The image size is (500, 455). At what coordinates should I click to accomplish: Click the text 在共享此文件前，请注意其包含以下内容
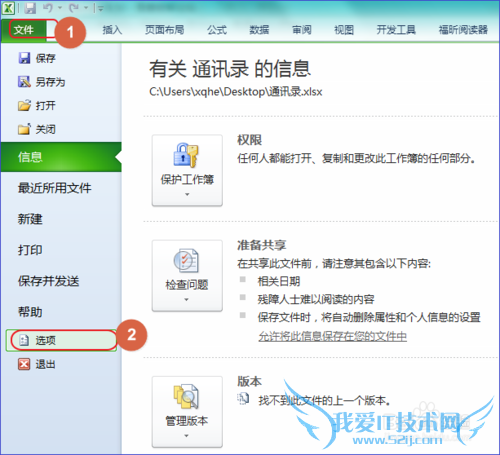tap(334, 264)
